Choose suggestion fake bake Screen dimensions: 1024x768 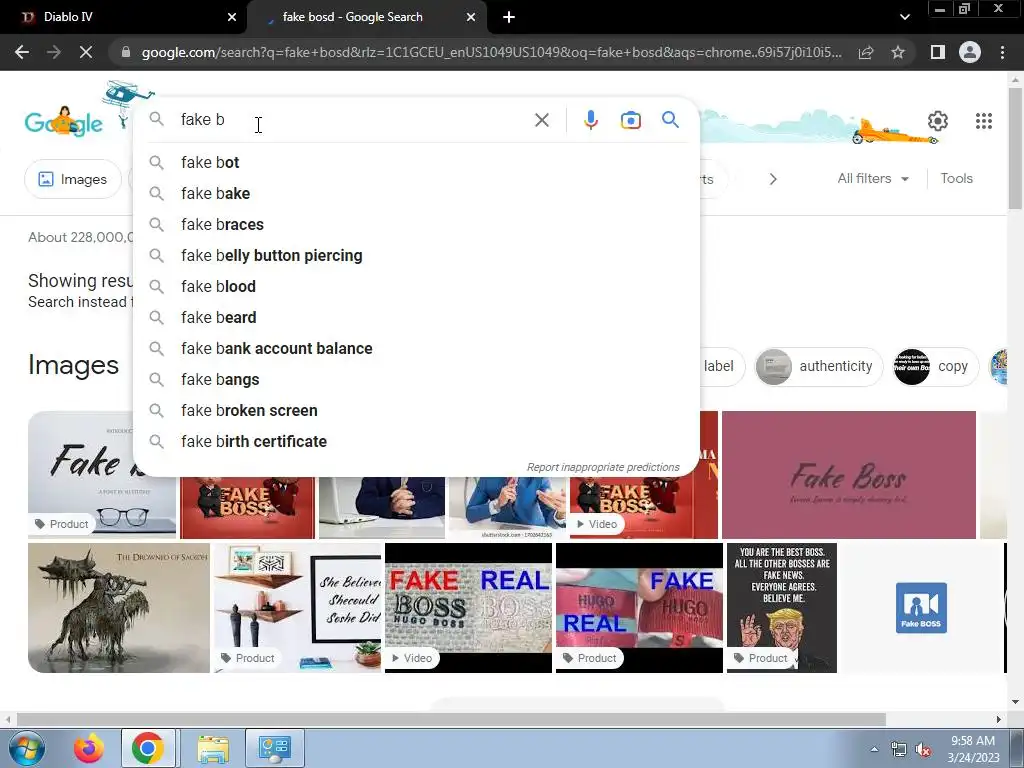click(x=417, y=193)
